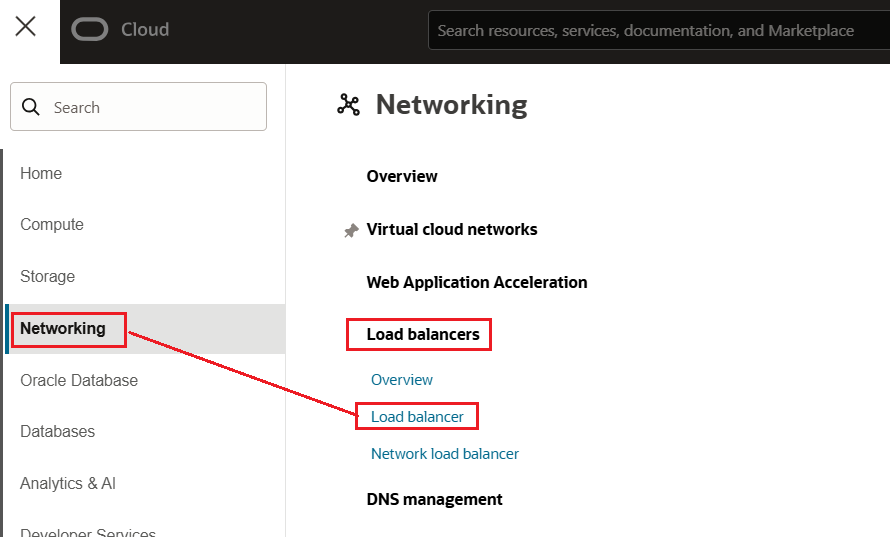The height and width of the screenshot is (537, 890).
Task: Select the Networking menu item
Action: tap(63, 329)
